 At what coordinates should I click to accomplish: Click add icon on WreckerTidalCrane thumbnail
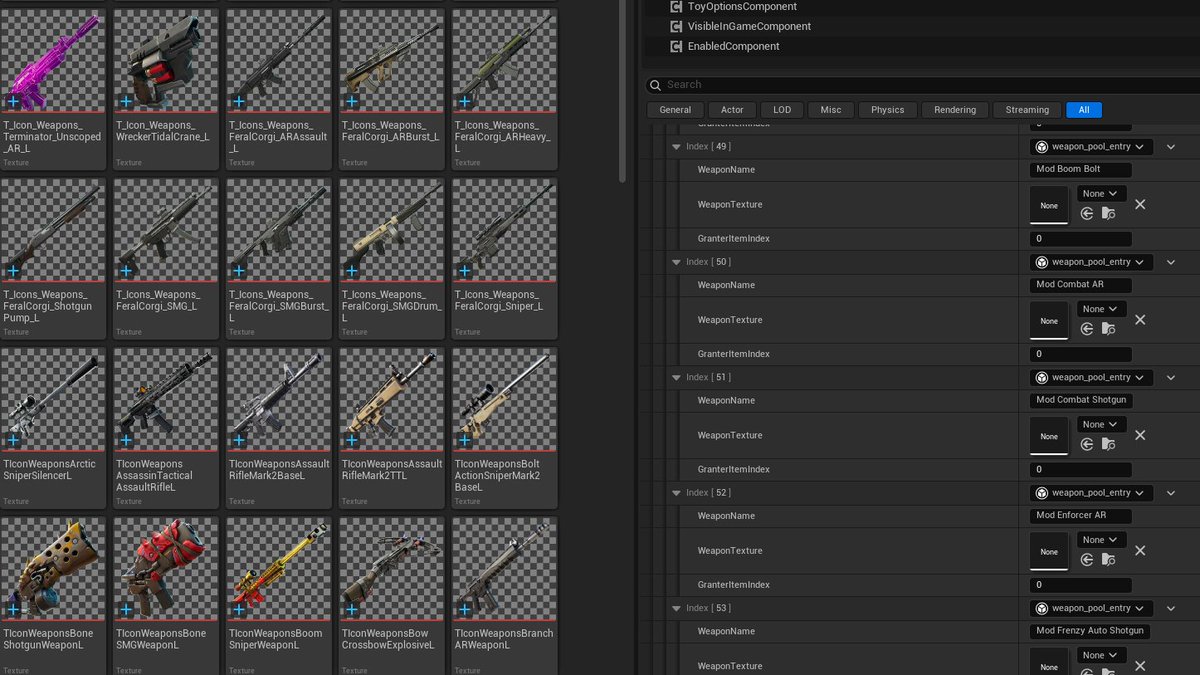tap(126, 101)
